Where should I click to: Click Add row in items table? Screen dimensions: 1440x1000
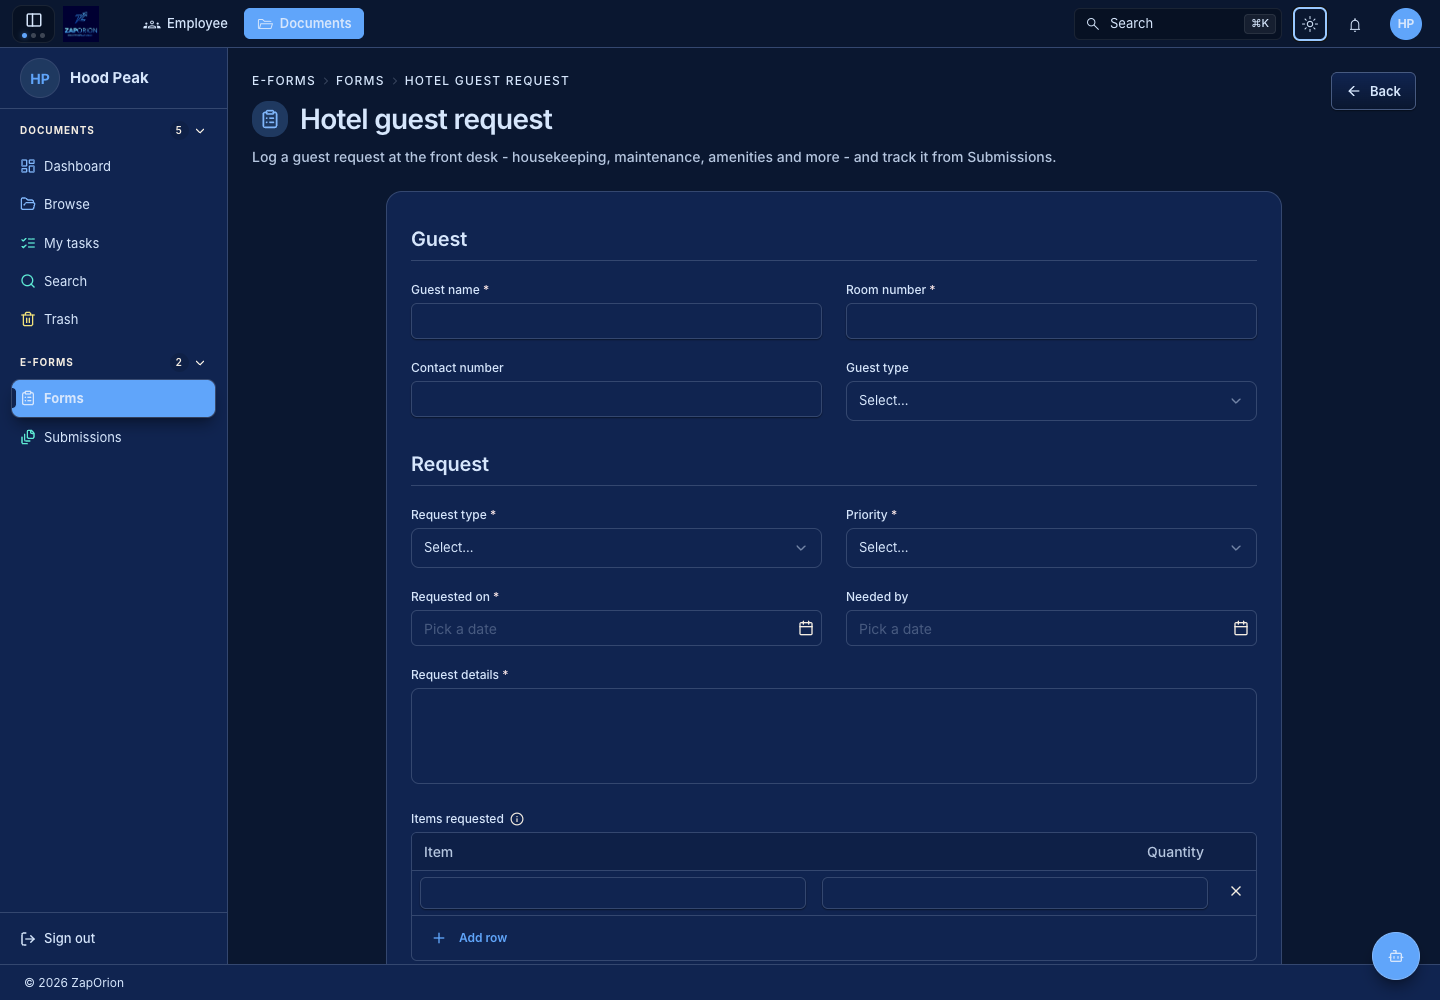point(470,938)
